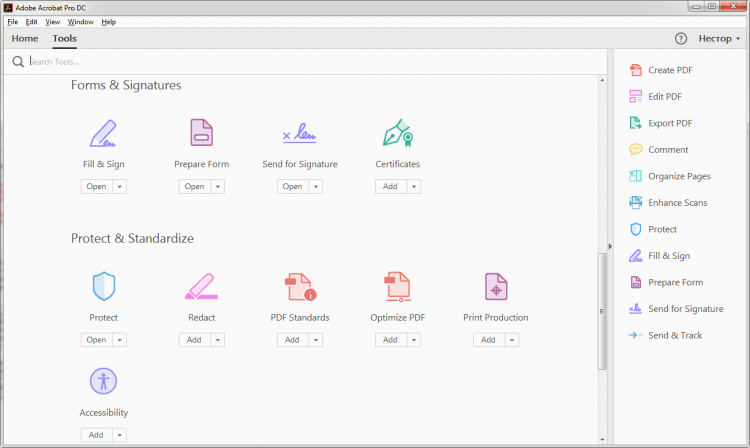Expand the Prepare Form dropdown arrow

pyautogui.click(x=218, y=186)
